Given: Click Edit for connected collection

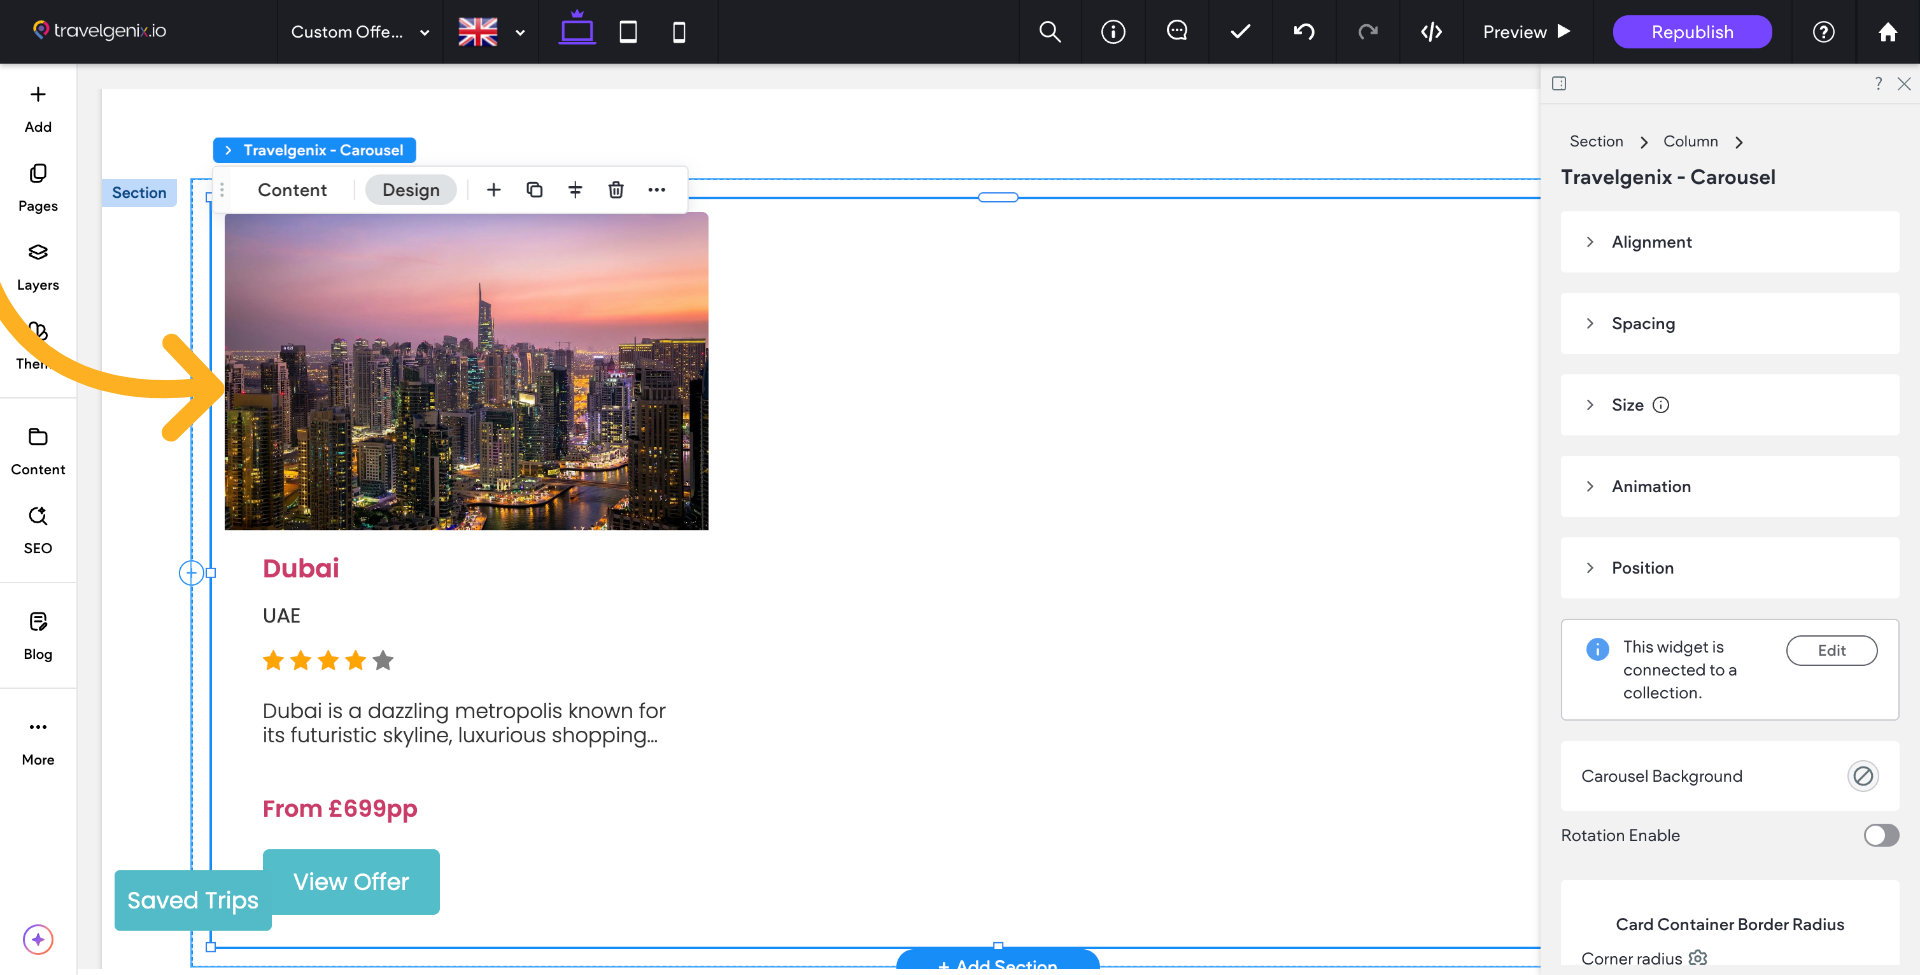Looking at the screenshot, I should 1831,650.
